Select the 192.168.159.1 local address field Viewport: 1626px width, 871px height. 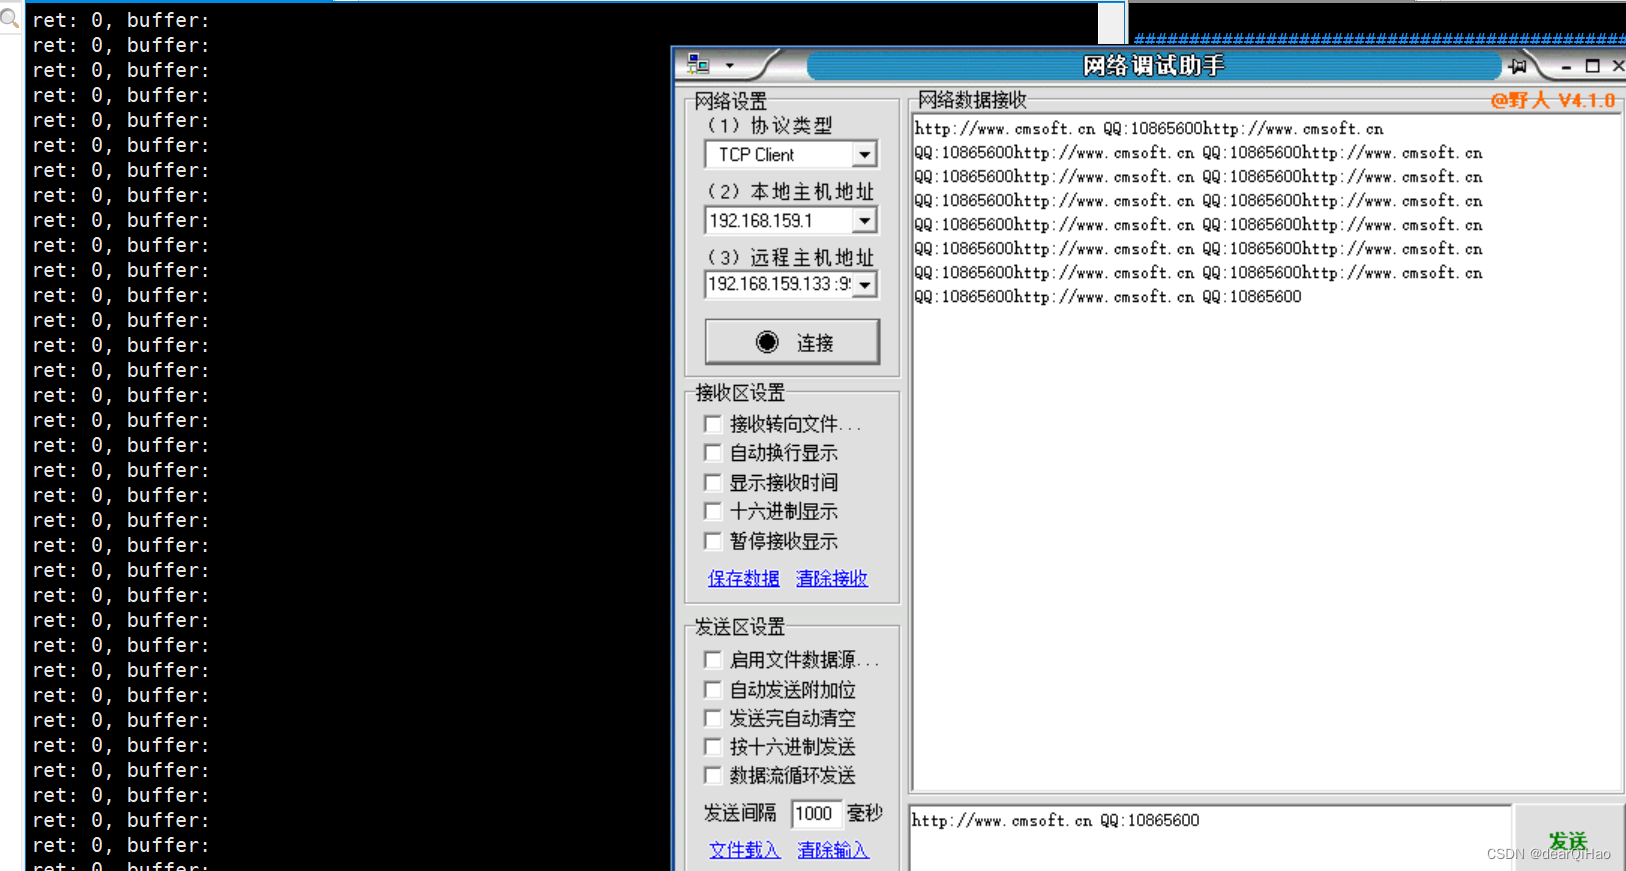(x=780, y=220)
